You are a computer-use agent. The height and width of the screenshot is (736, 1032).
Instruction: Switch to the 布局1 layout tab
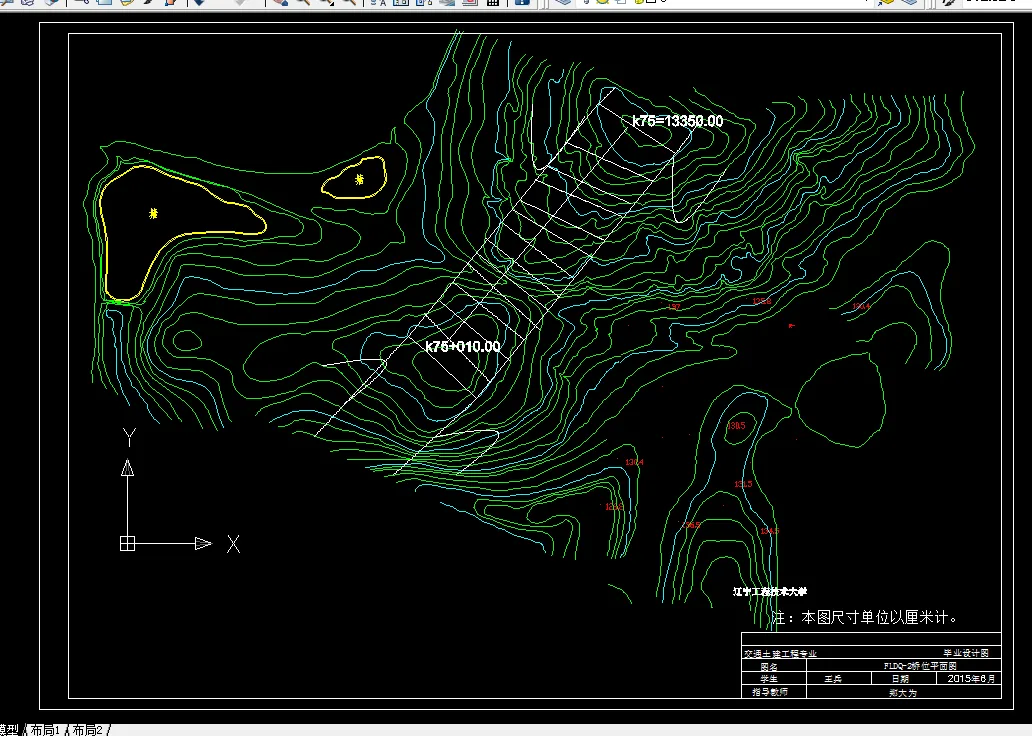[x=45, y=730]
